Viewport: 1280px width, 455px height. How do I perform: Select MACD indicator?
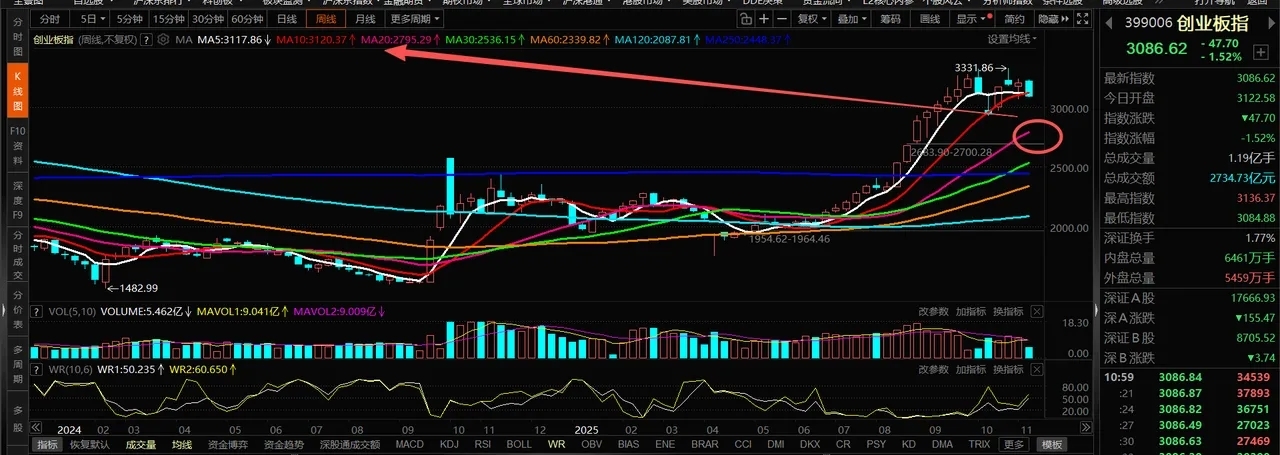pyautogui.click(x=409, y=444)
